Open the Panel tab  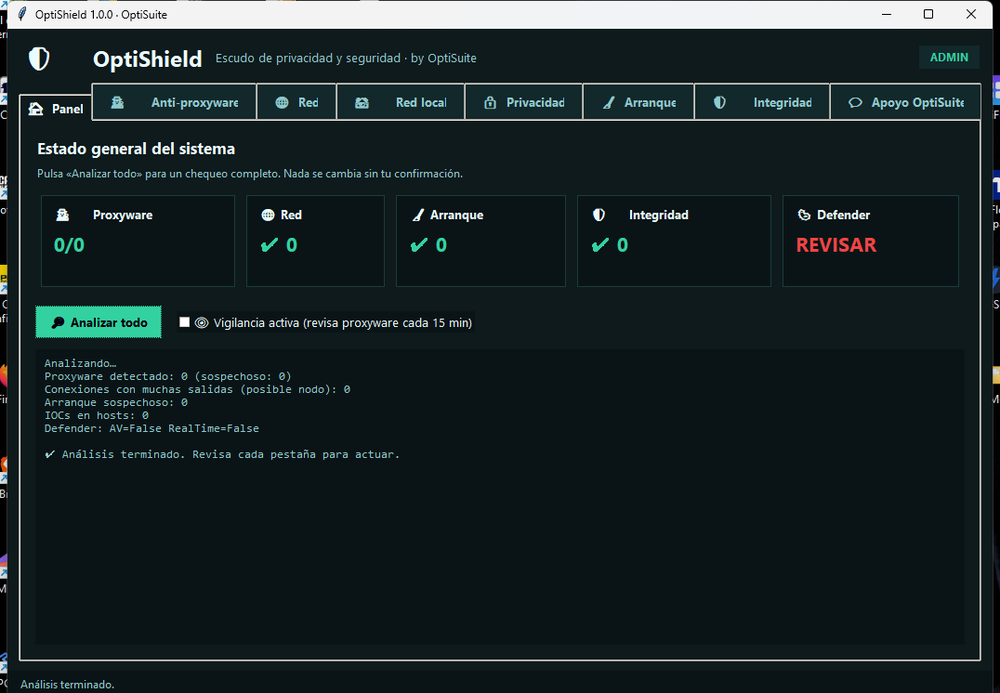click(56, 108)
